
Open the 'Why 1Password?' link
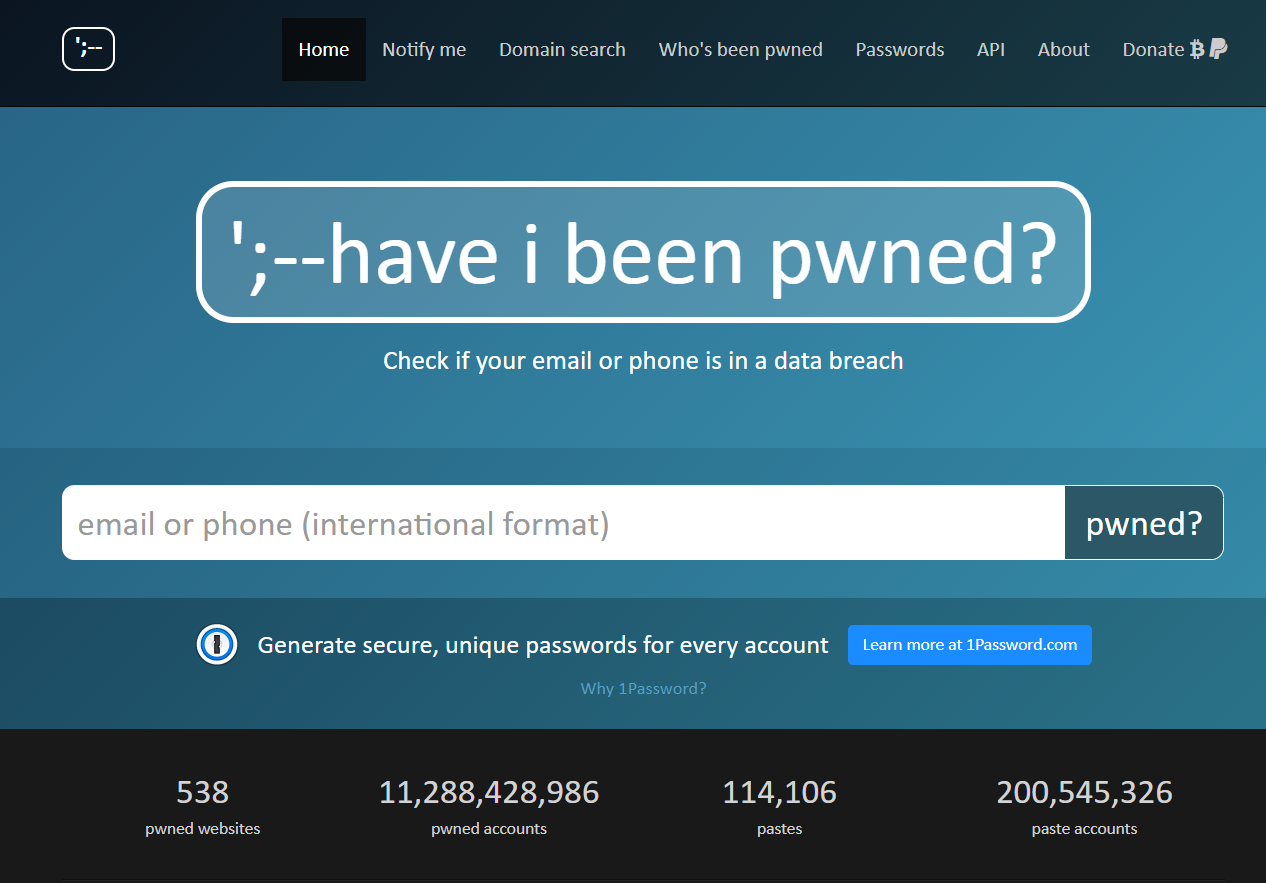(x=643, y=688)
